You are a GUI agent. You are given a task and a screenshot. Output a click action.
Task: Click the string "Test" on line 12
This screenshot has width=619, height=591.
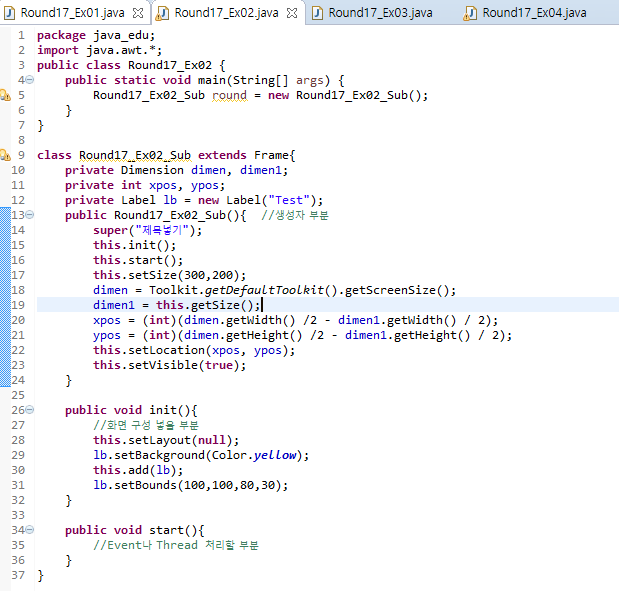click(x=289, y=201)
